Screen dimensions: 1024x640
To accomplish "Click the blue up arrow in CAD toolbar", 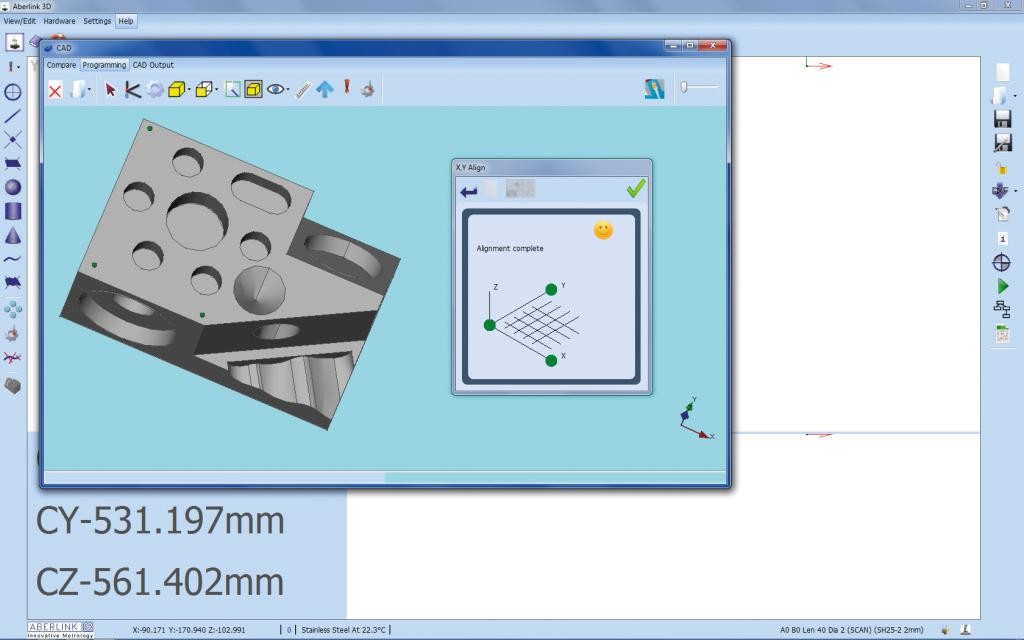I will 325,89.
